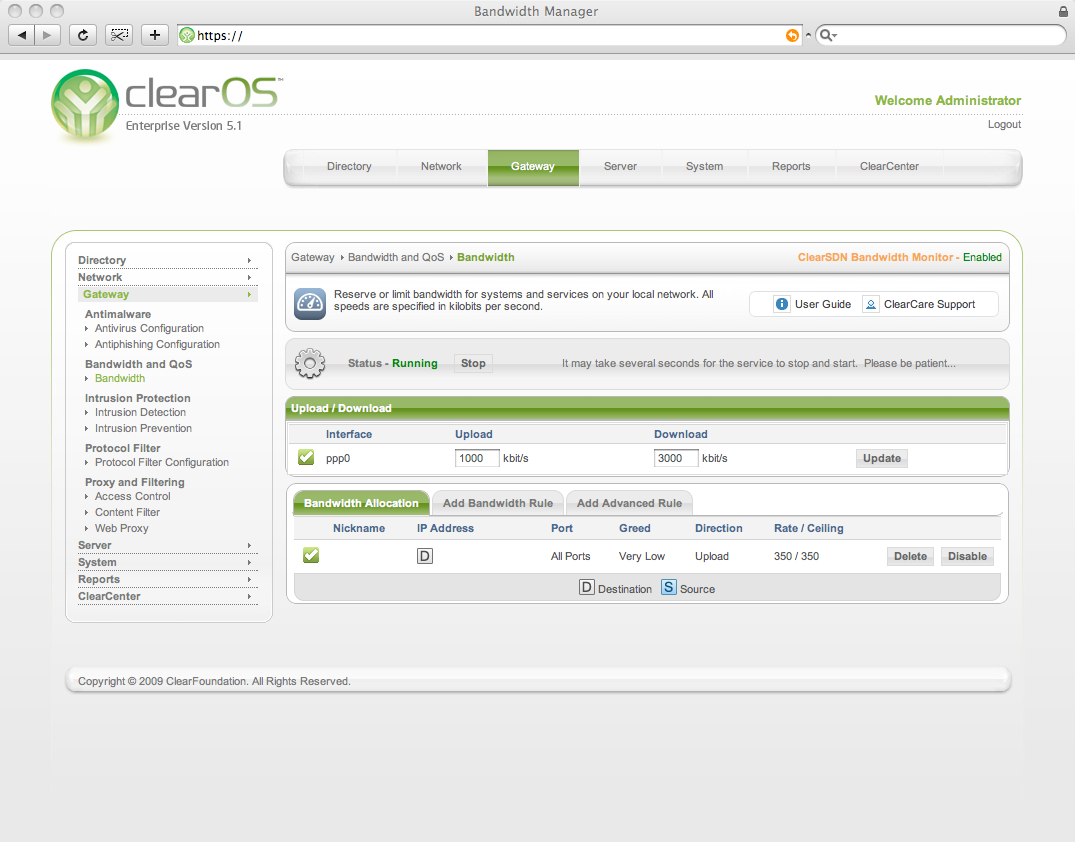Click the web clip scissors icon
Image resolution: width=1075 pixels, height=842 pixels.
[119, 35]
